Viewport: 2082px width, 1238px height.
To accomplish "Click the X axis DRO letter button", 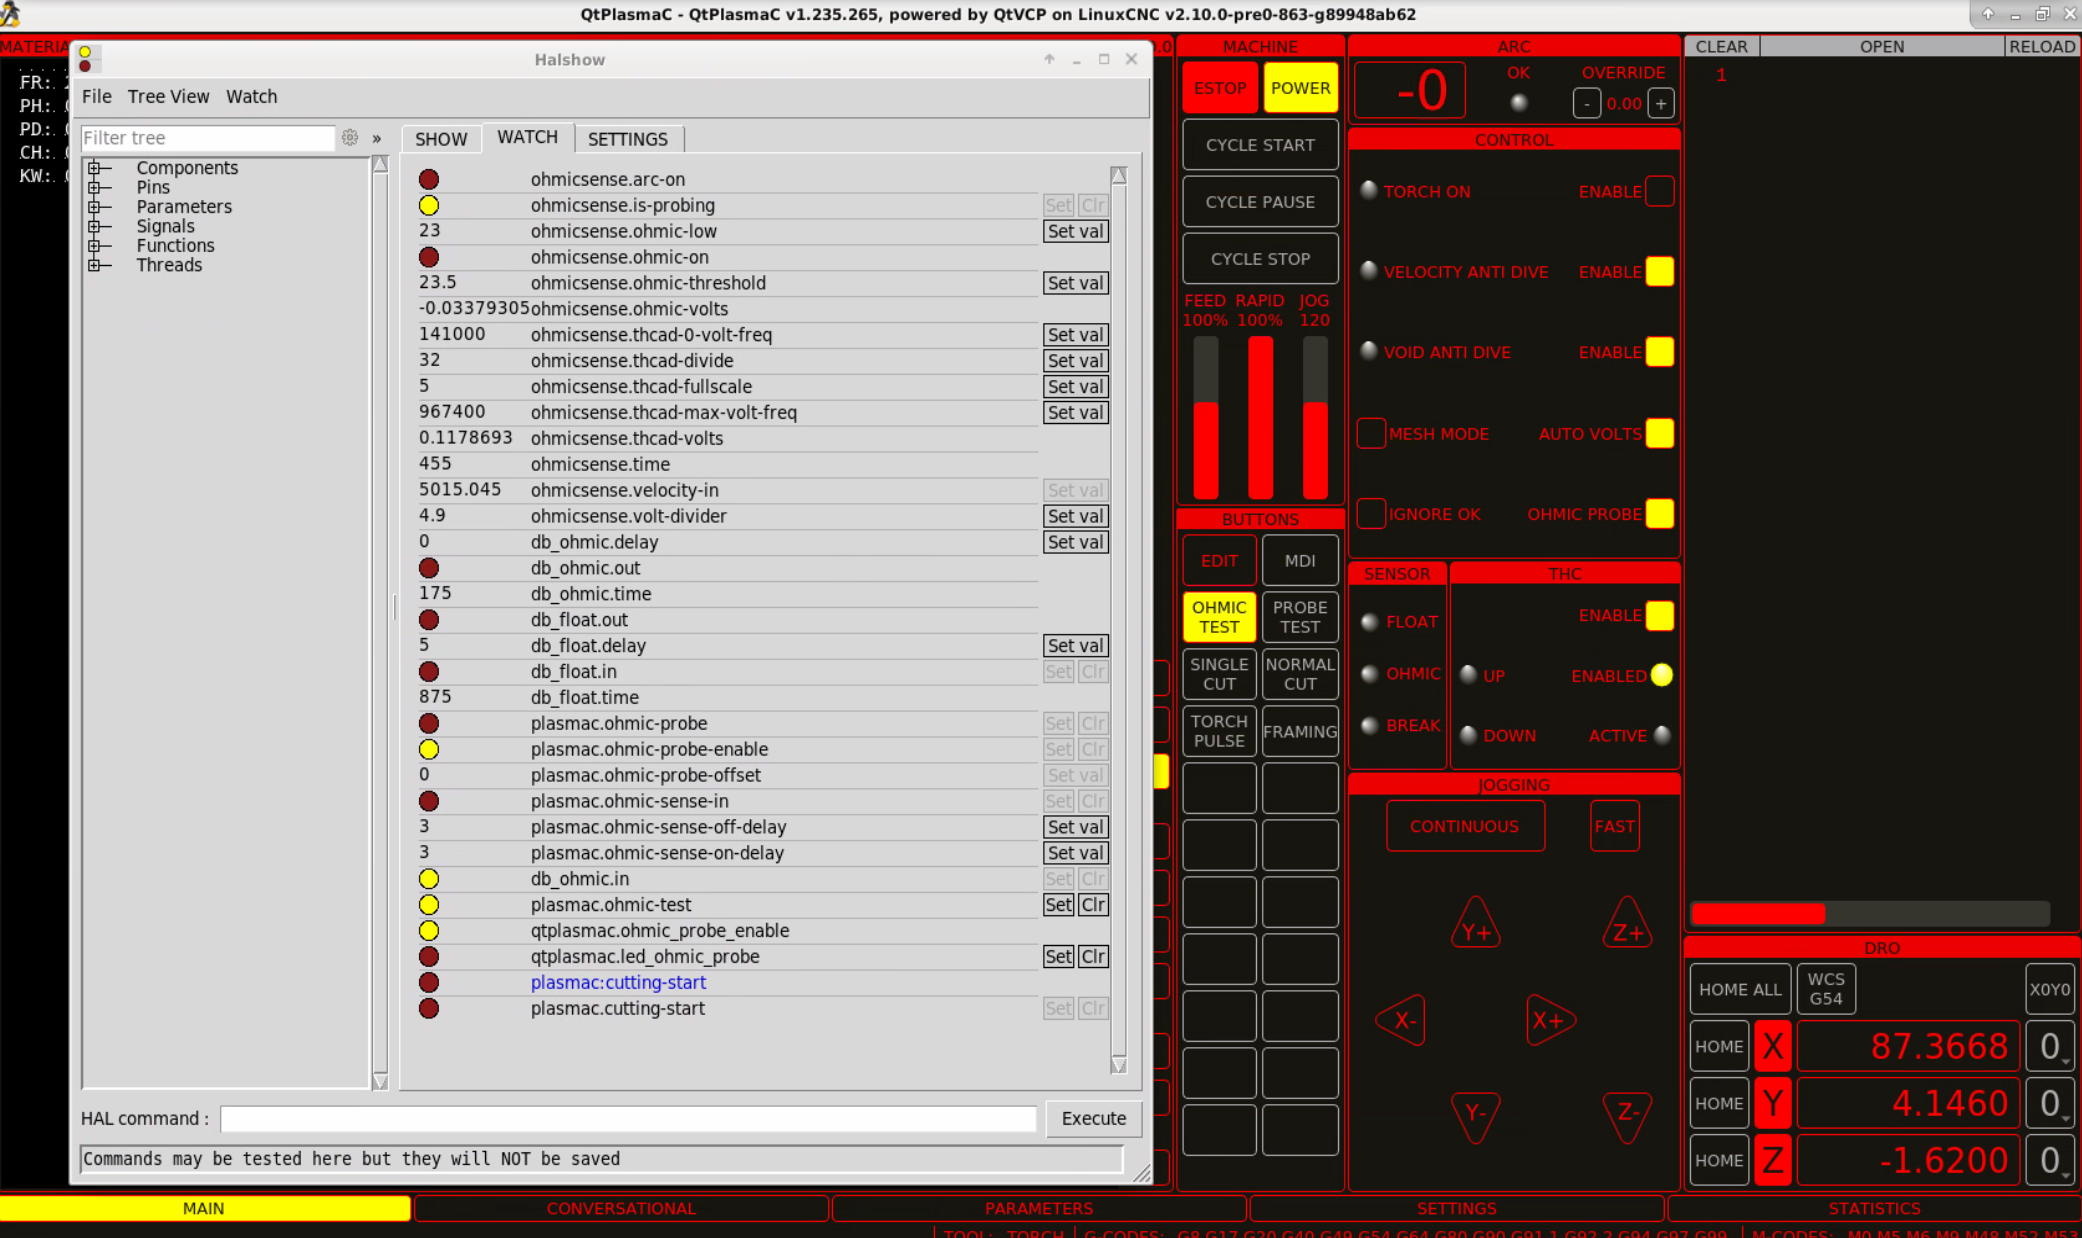I will point(1772,1047).
